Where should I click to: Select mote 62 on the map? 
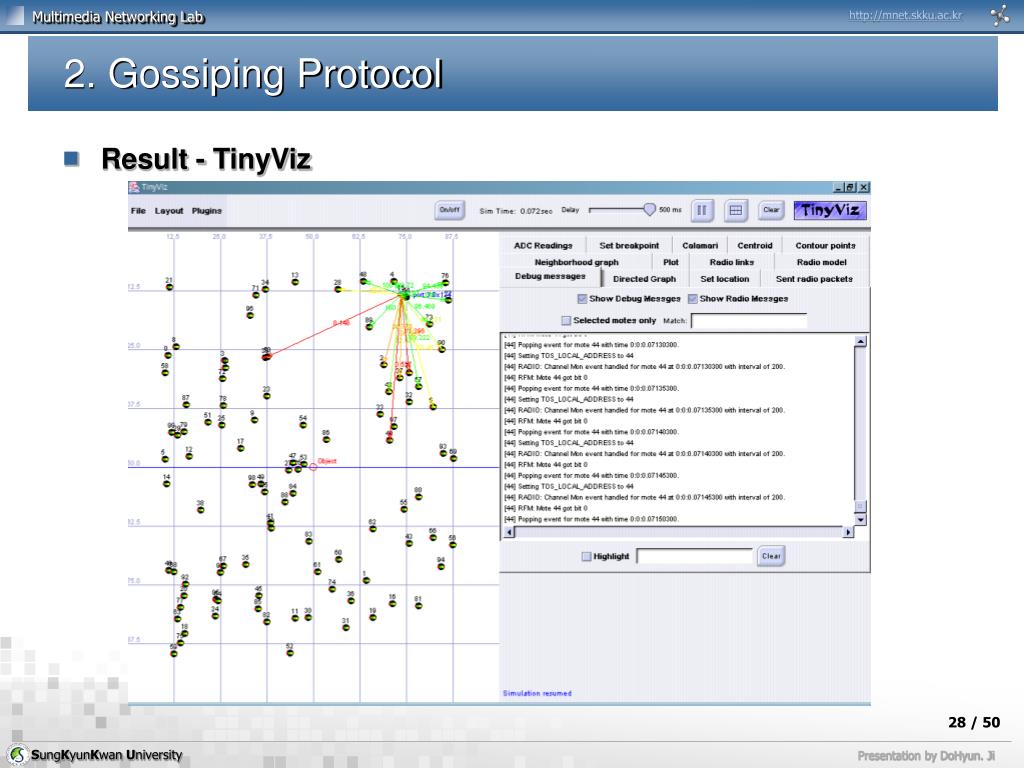coord(372,528)
